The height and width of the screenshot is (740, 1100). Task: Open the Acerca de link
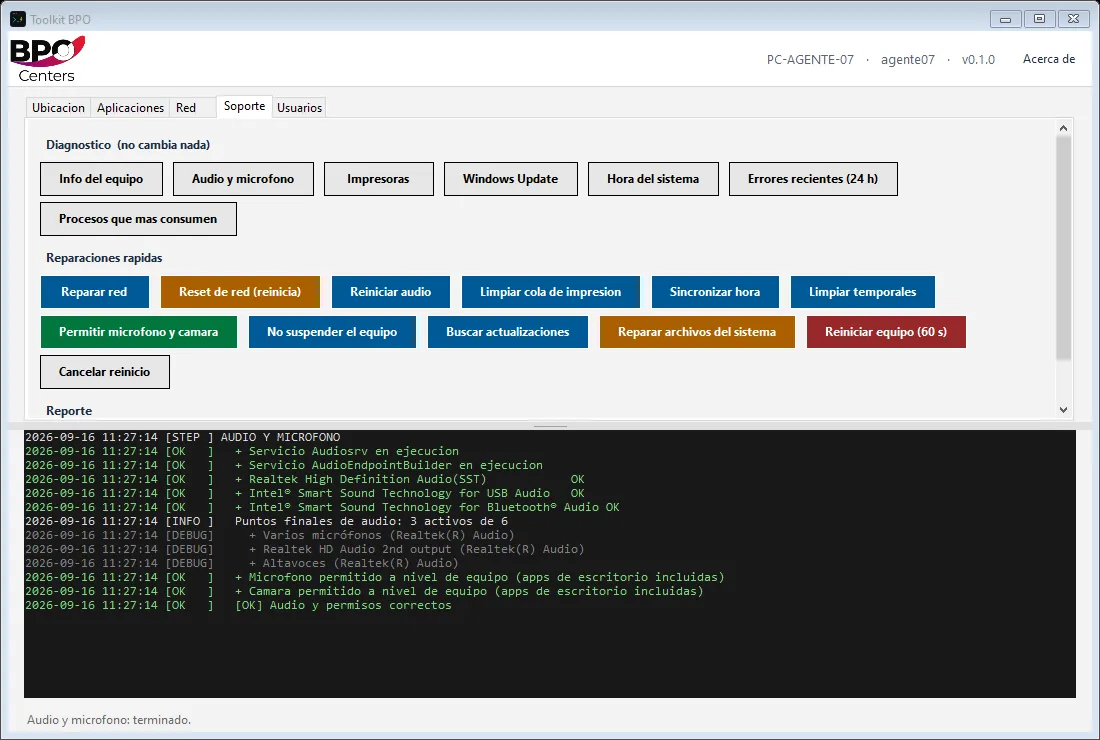[1049, 59]
